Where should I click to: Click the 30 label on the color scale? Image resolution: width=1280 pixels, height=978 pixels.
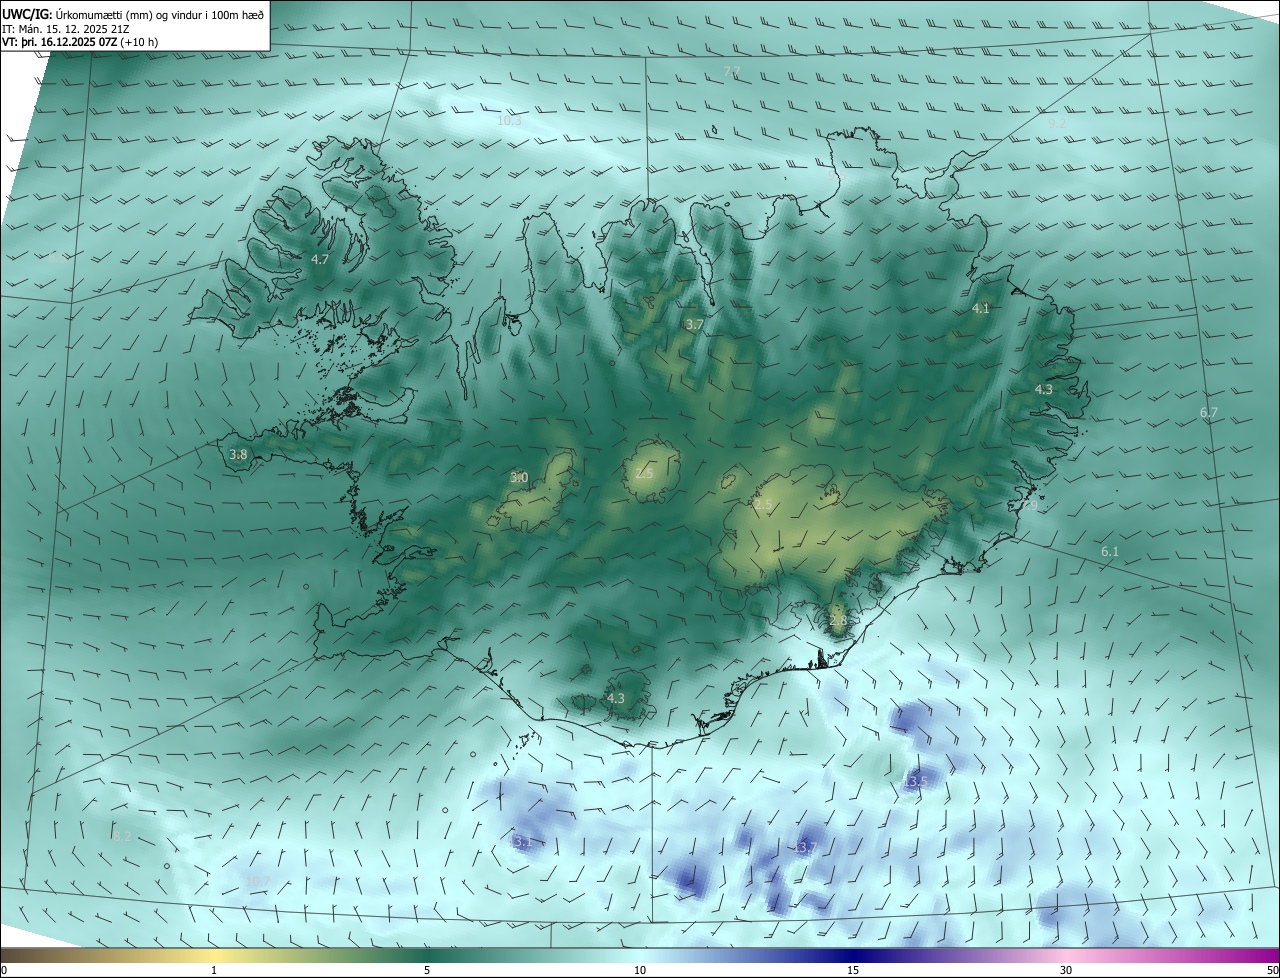click(x=1066, y=970)
